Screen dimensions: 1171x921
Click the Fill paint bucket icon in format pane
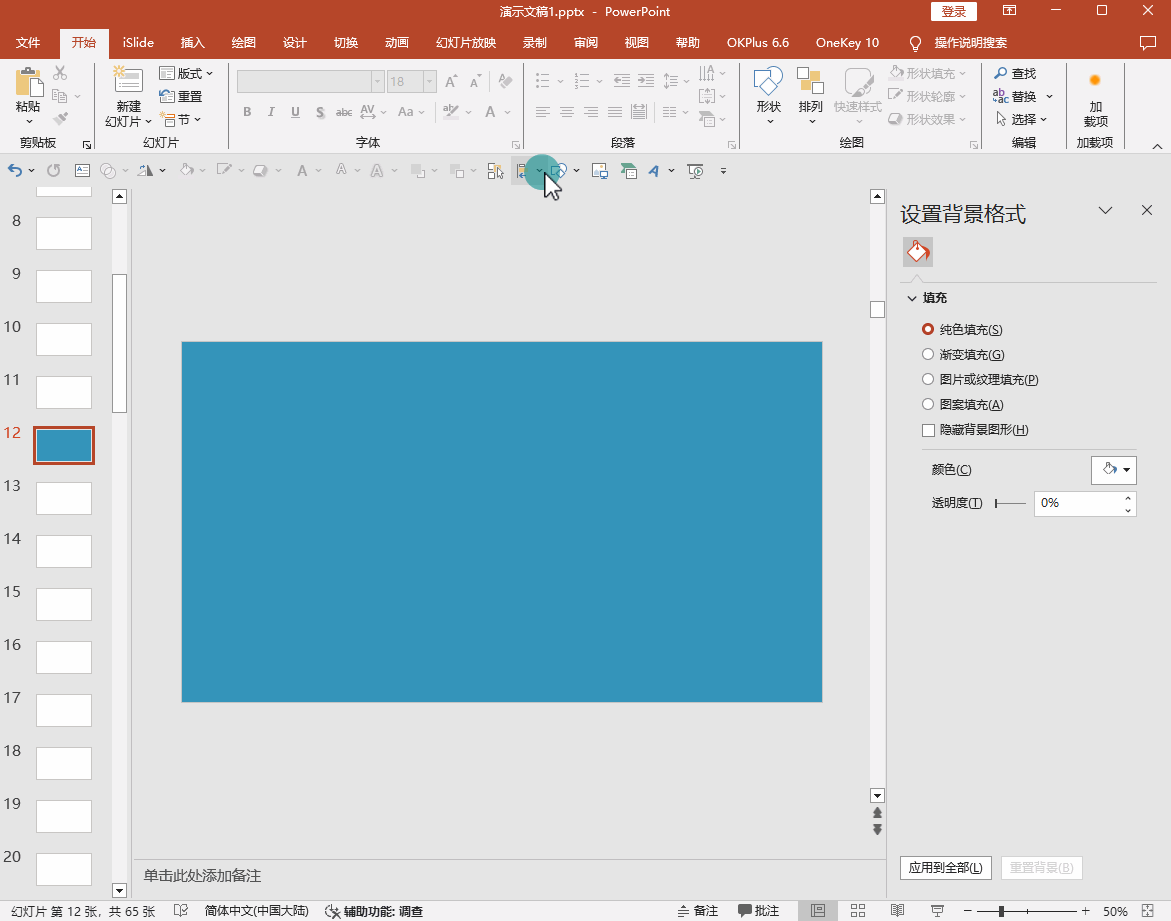click(x=918, y=252)
